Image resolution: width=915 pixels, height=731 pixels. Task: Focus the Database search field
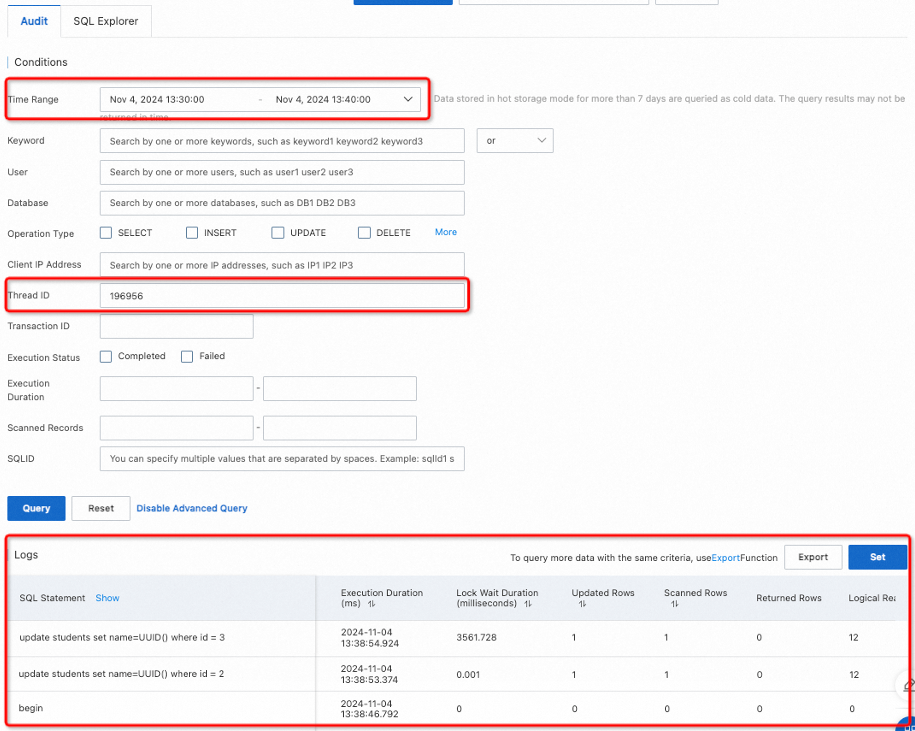tap(282, 203)
